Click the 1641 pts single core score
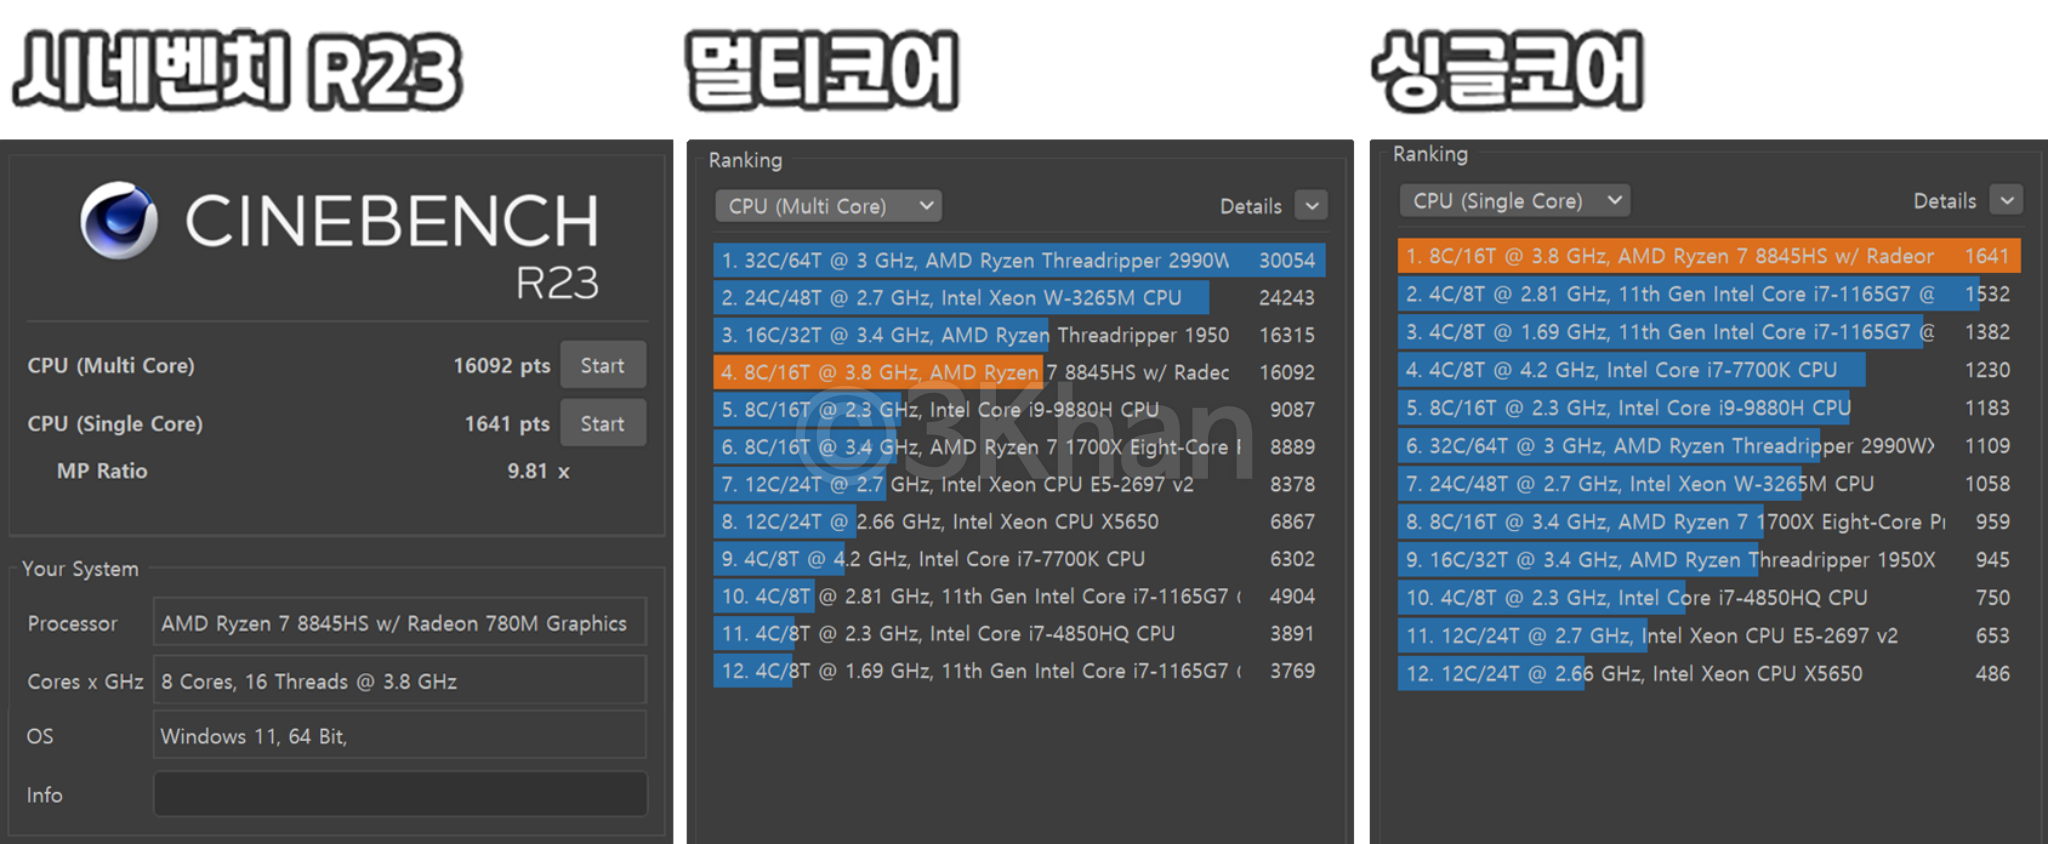The image size is (2048, 844). pyautogui.click(x=507, y=424)
